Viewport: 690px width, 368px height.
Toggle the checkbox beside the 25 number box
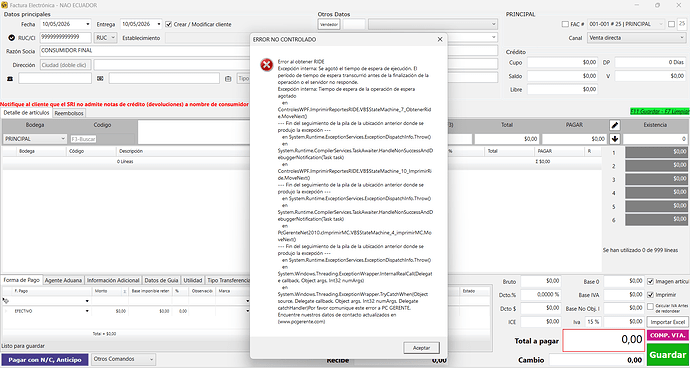point(671,24)
